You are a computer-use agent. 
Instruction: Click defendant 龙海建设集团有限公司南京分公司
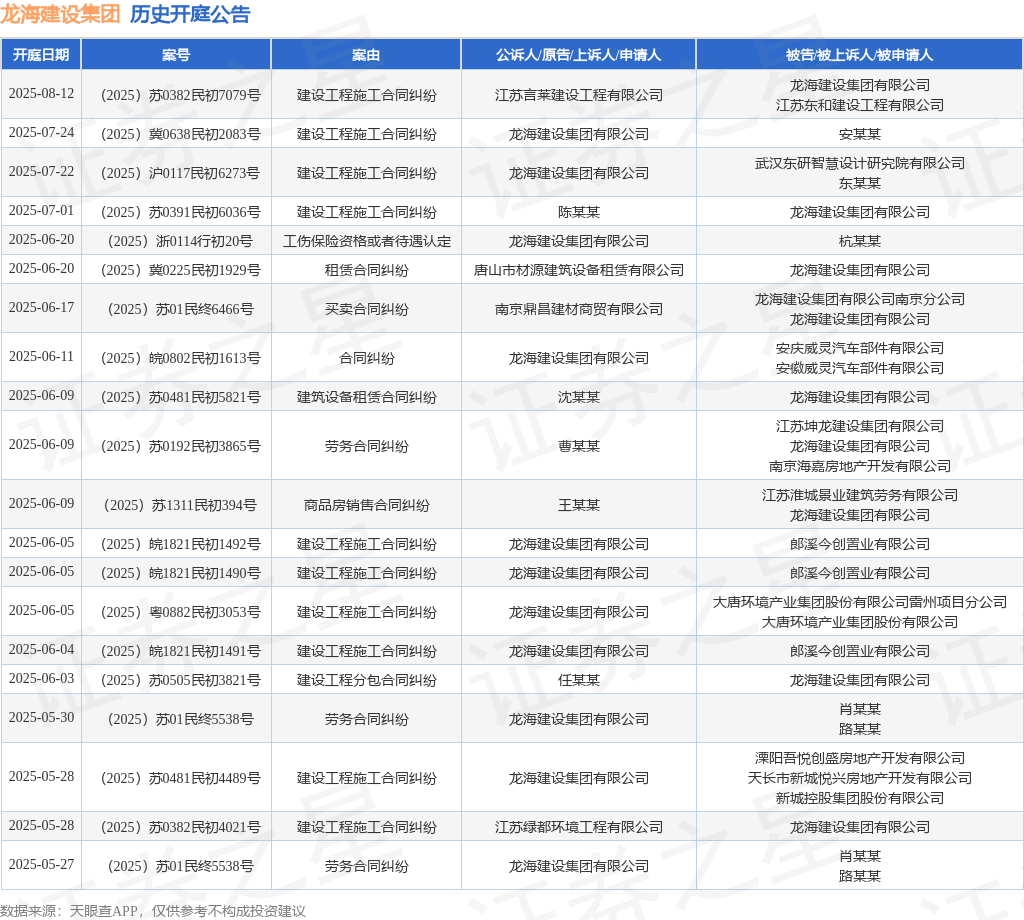859,299
